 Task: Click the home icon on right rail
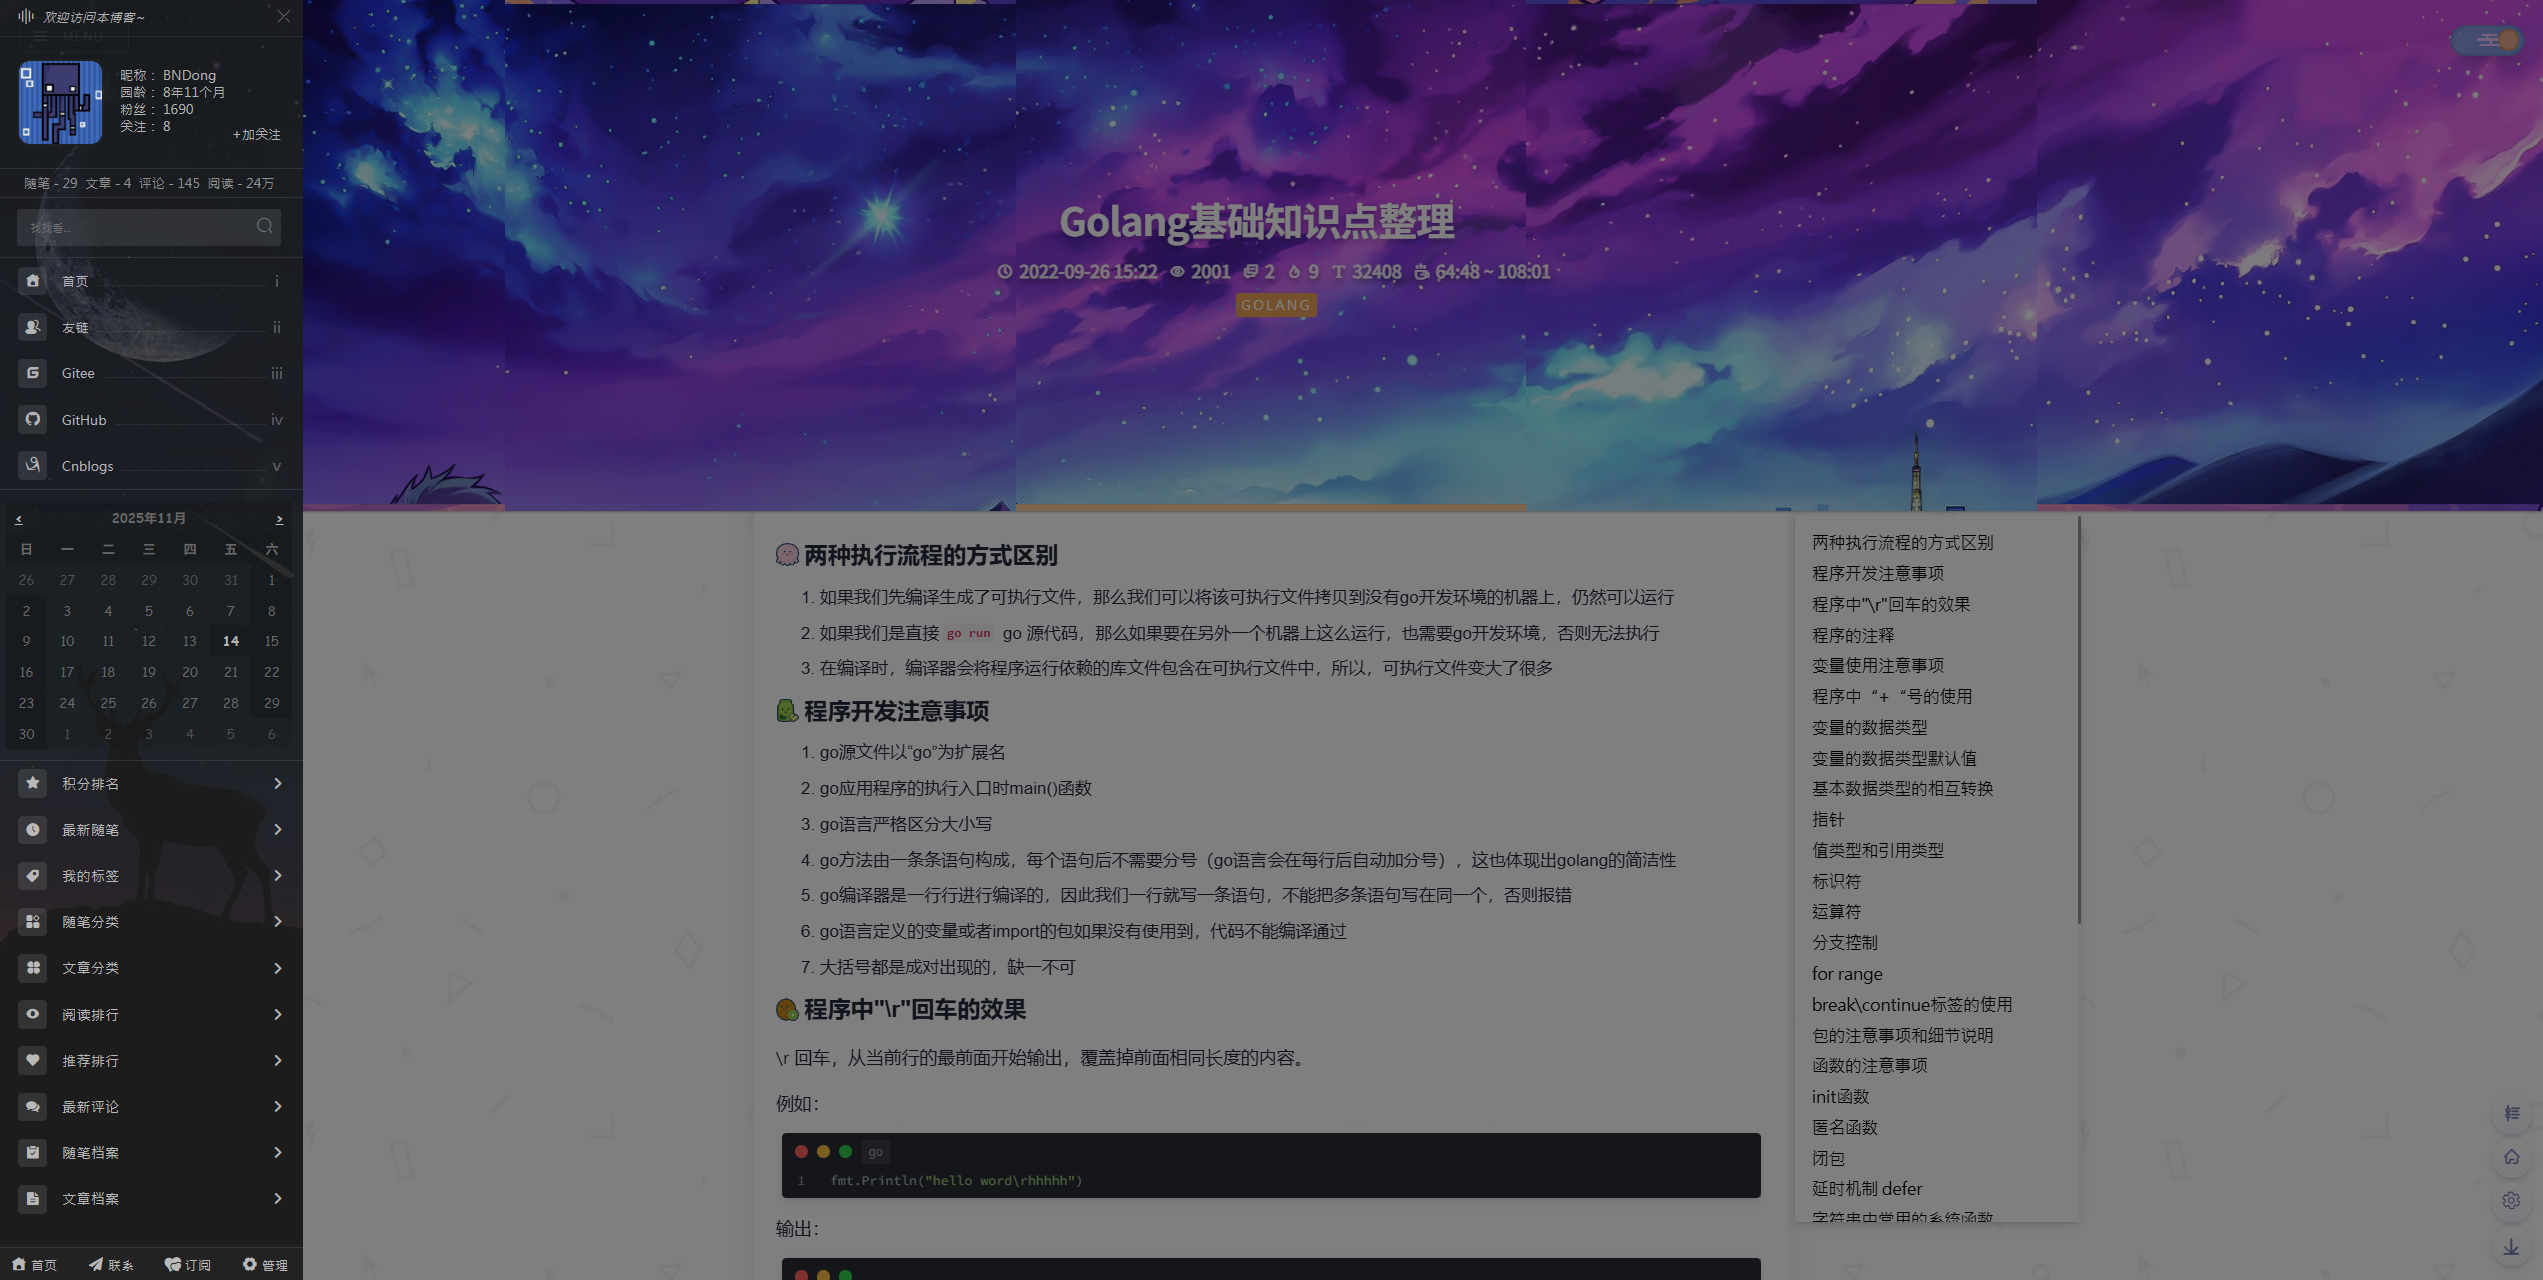pos(2511,1157)
